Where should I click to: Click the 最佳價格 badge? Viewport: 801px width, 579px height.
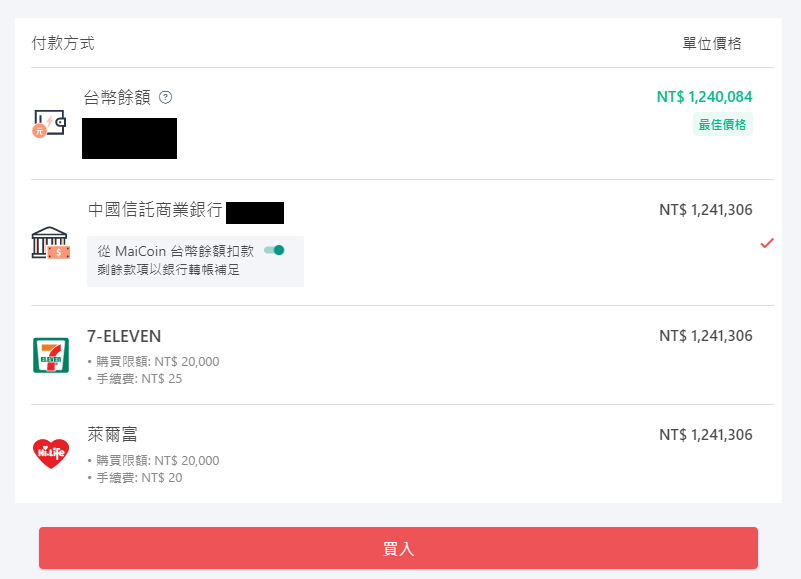coord(722,124)
